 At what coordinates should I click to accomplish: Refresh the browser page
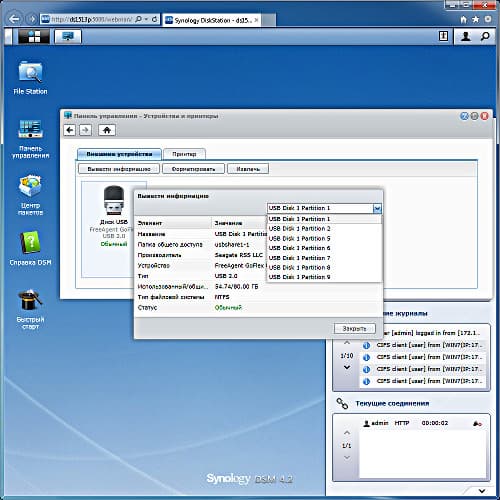tap(155, 19)
